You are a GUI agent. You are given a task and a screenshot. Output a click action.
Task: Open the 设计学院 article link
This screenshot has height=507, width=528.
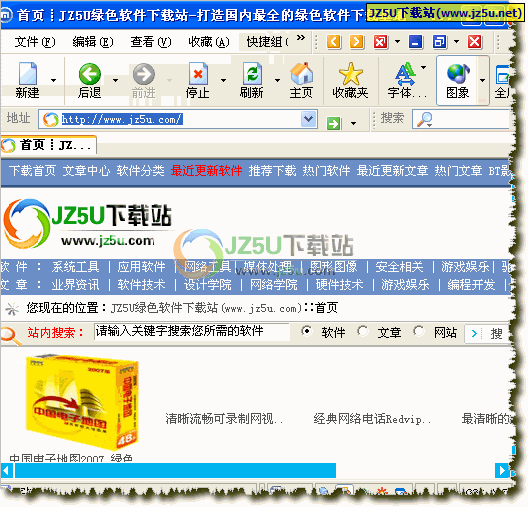point(207,285)
